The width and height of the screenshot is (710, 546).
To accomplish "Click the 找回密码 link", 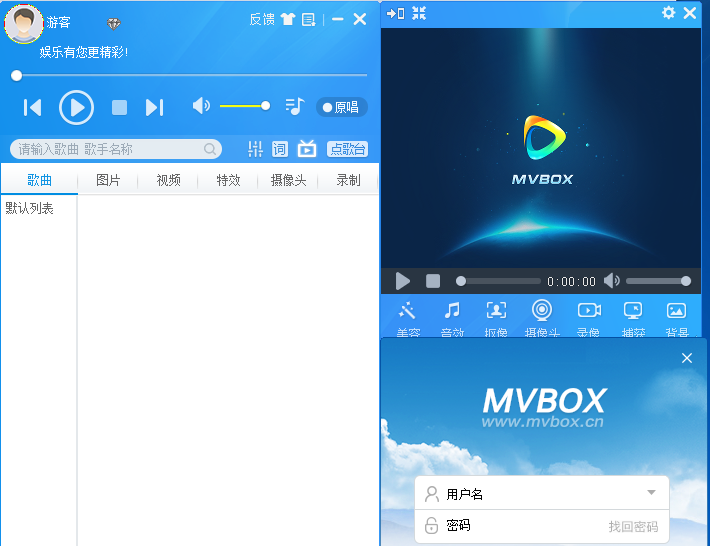I will tap(633, 527).
